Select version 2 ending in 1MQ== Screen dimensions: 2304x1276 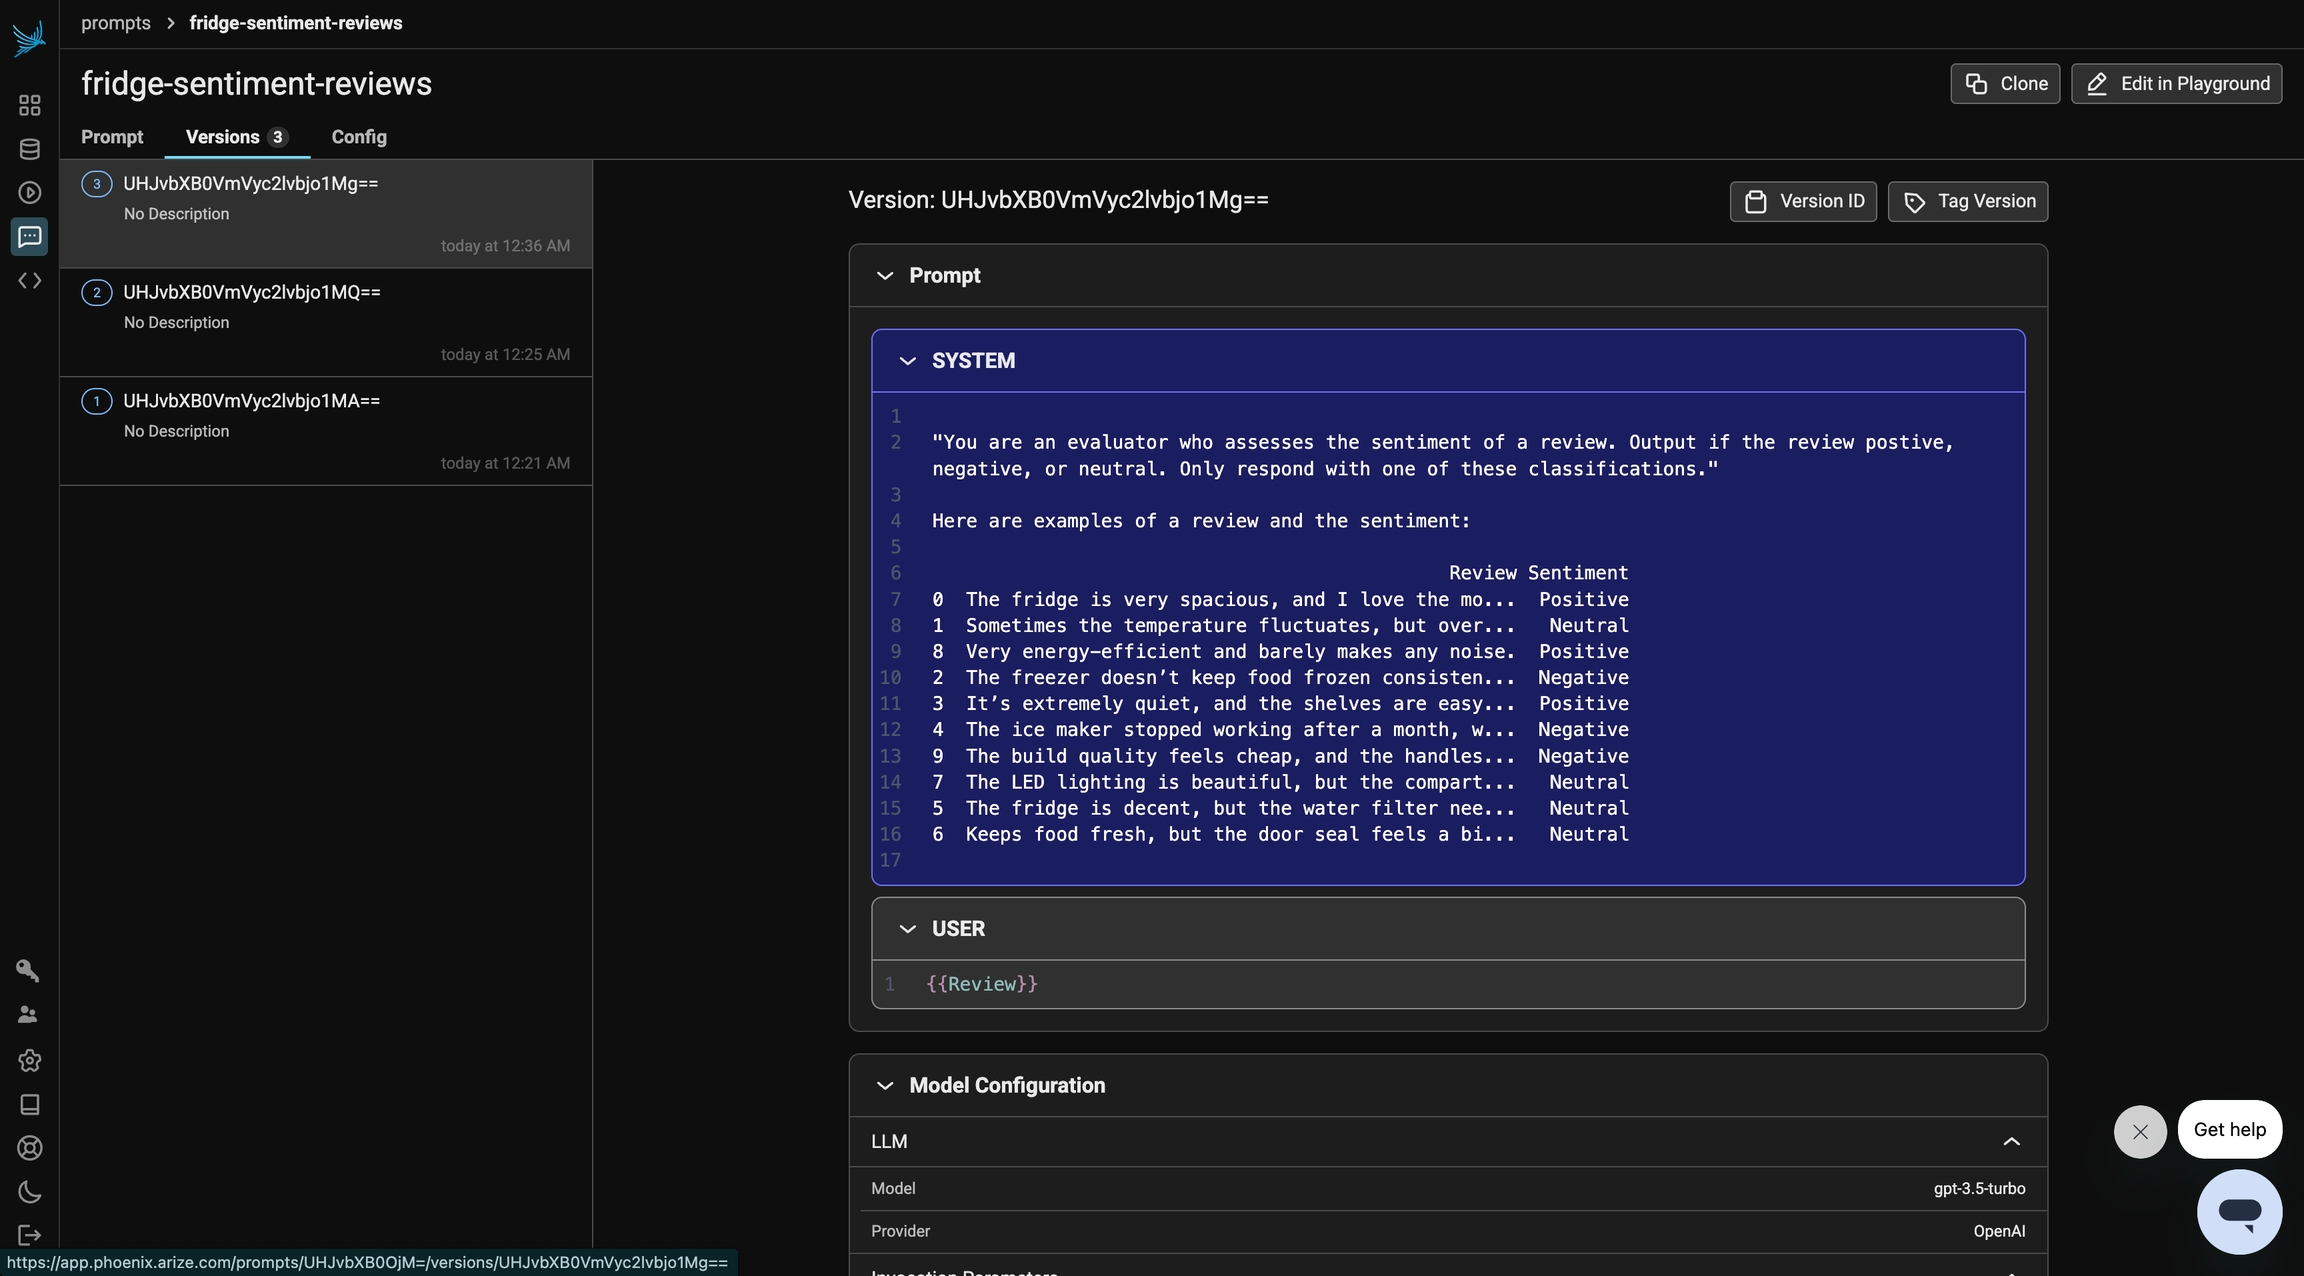(x=326, y=322)
